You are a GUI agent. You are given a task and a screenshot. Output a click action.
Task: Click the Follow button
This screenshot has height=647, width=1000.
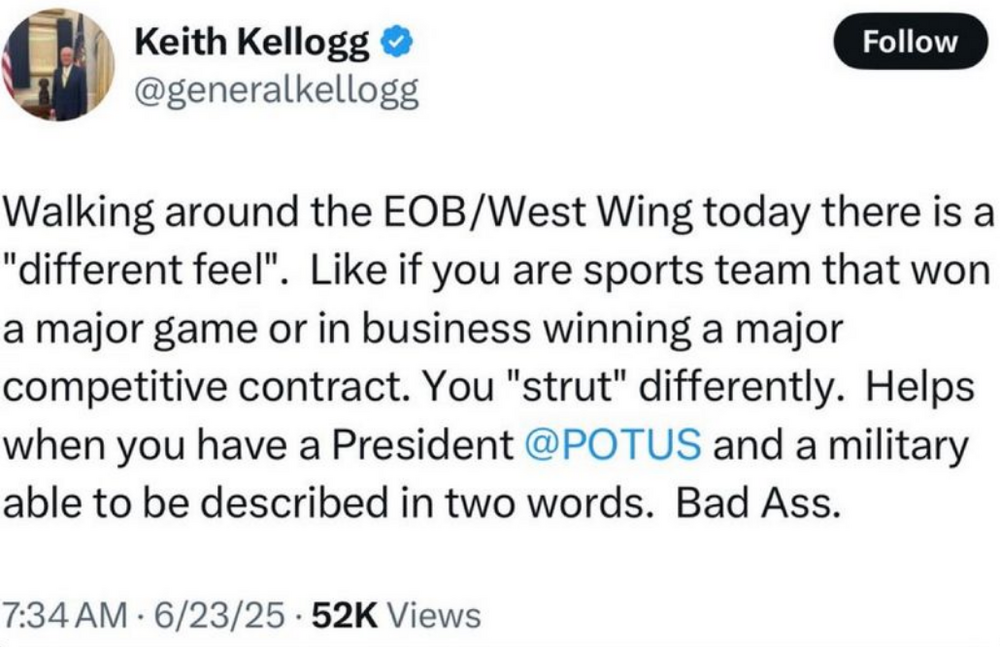pos(910,42)
